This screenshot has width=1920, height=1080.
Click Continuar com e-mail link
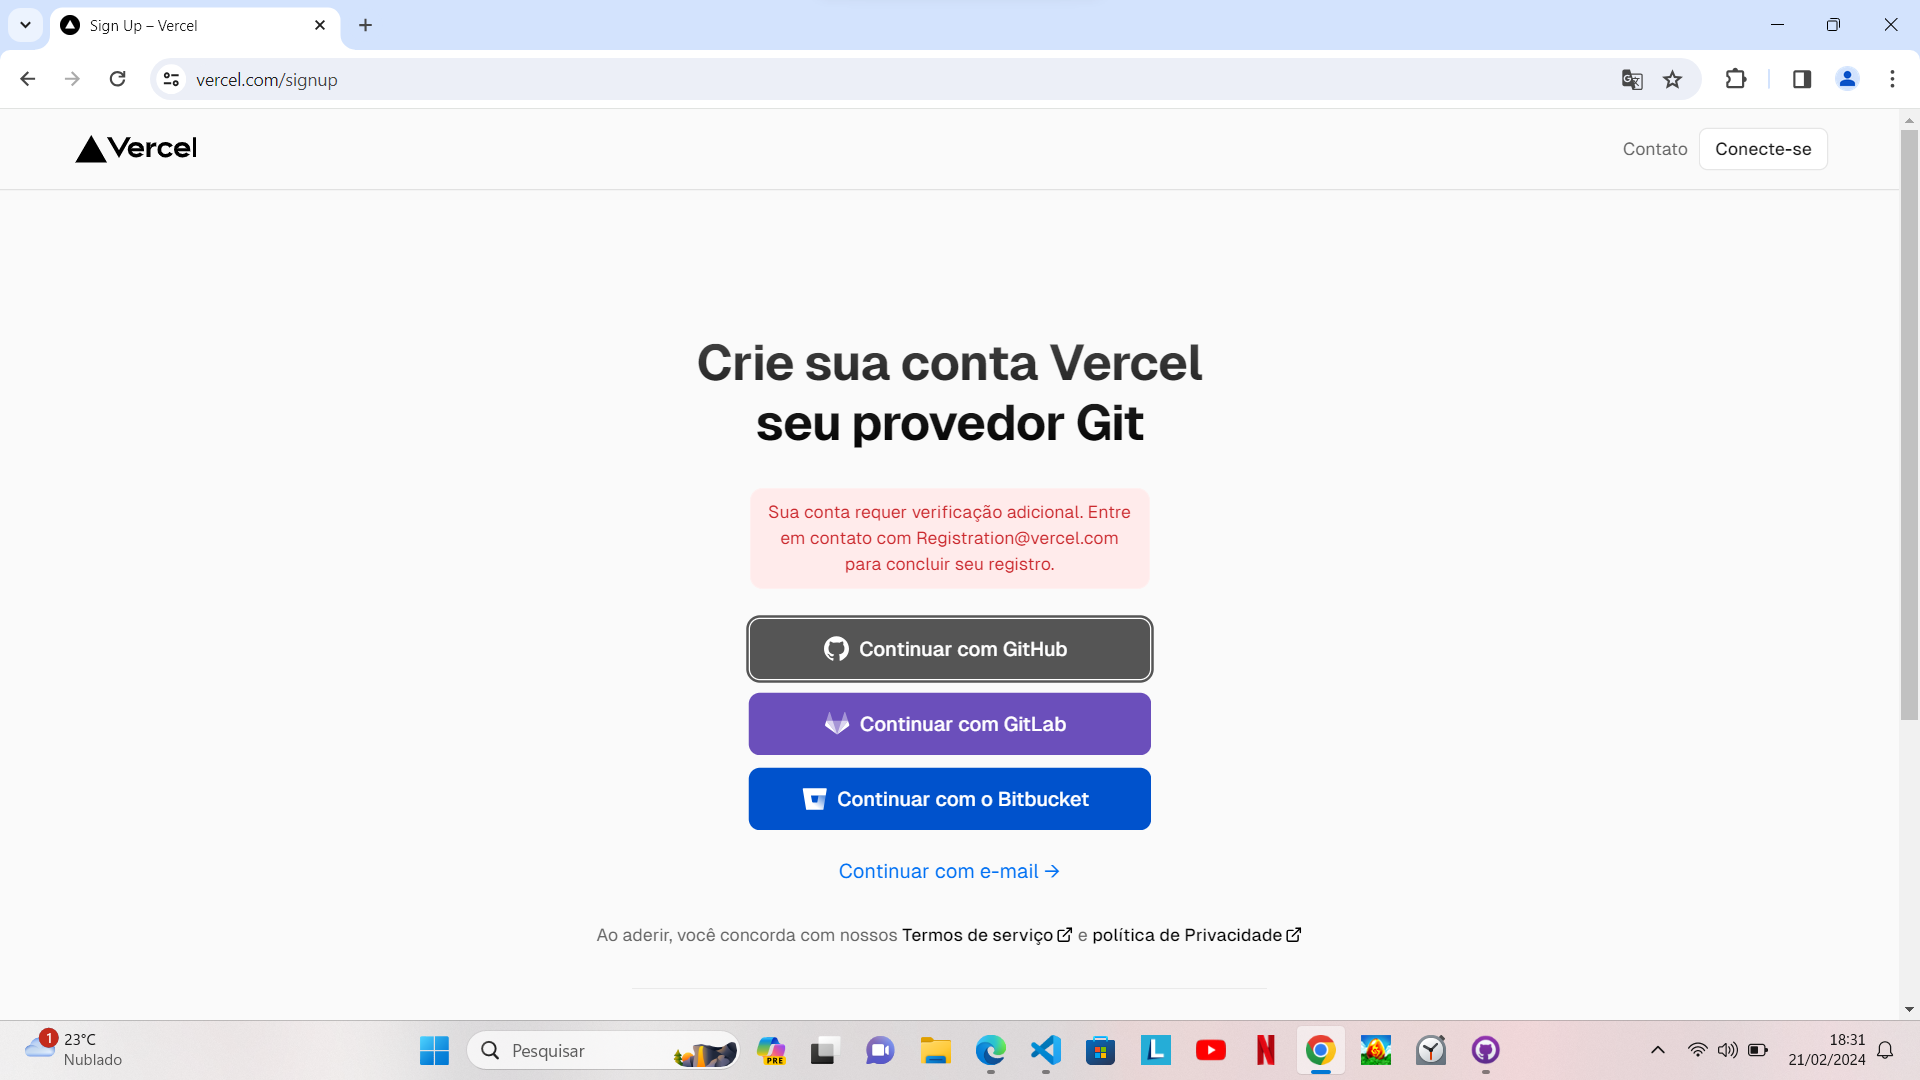pos(949,871)
